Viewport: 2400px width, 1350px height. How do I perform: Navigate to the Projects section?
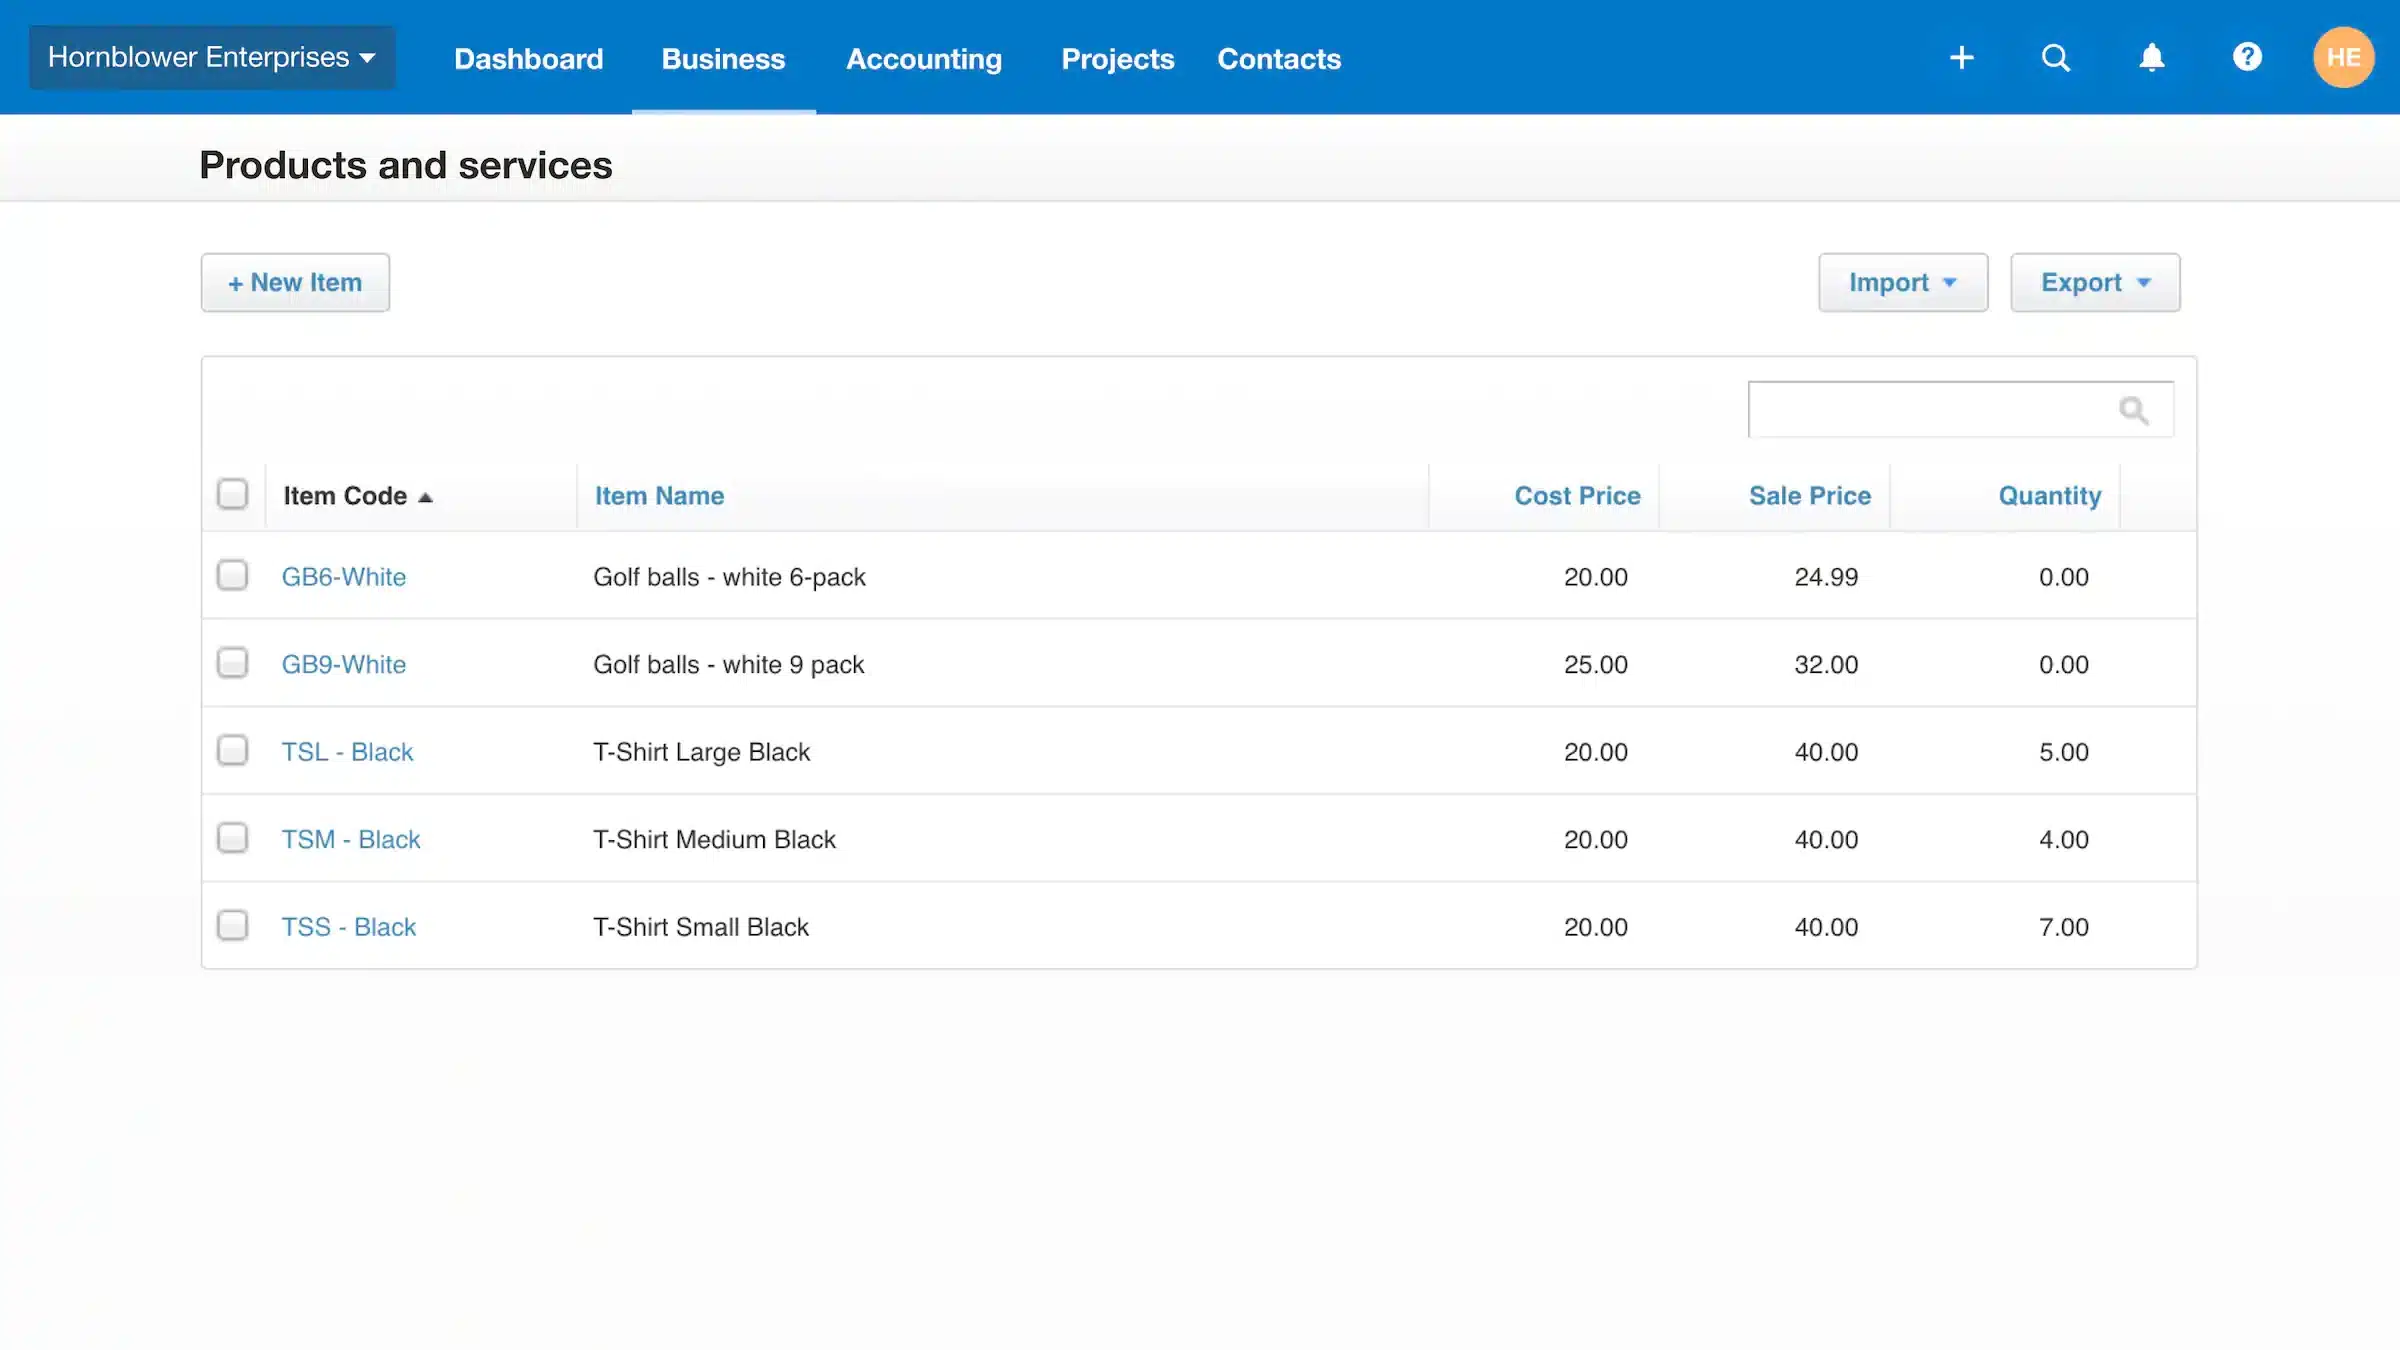(1117, 58)
